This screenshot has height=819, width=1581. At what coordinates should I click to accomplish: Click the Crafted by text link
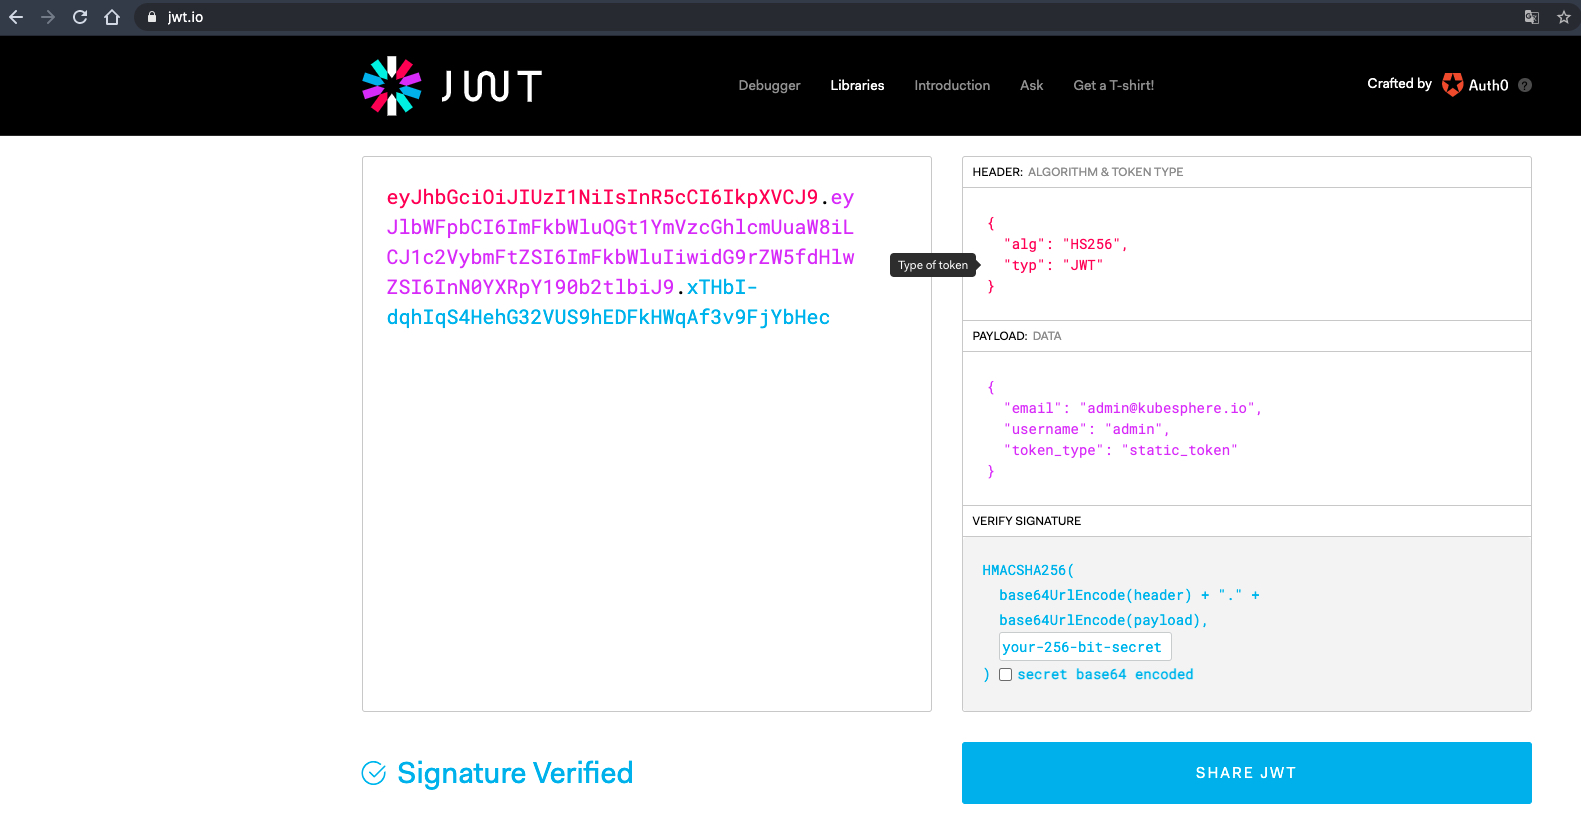point(1399,84)
